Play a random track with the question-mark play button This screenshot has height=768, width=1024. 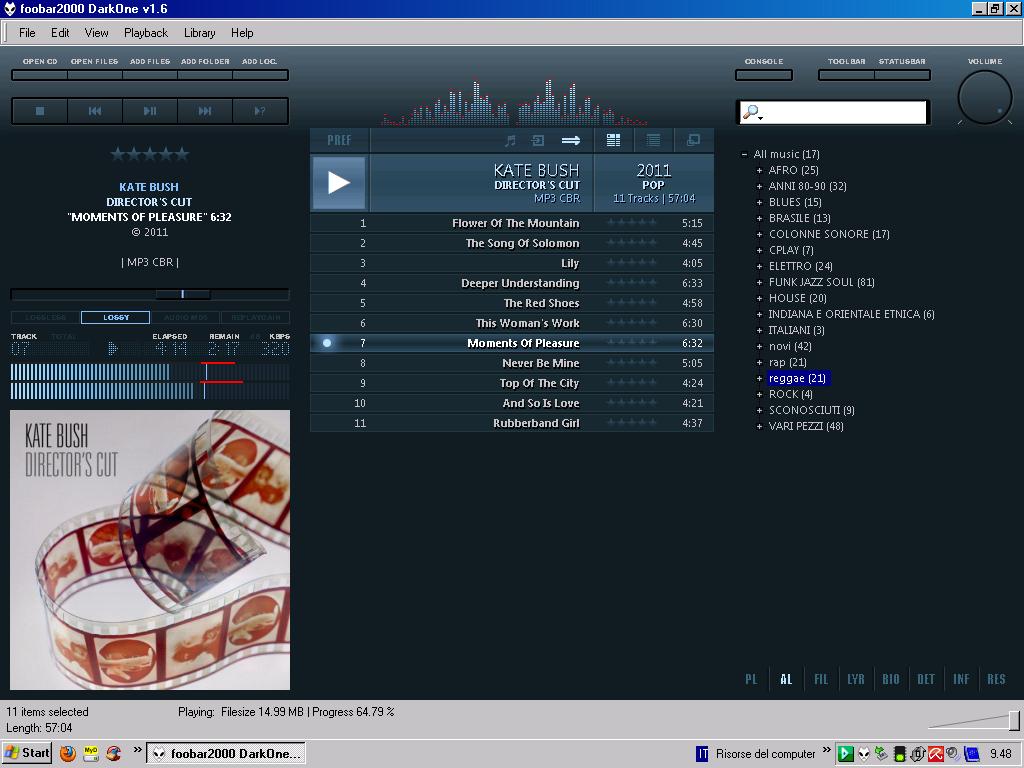(260, 111)
